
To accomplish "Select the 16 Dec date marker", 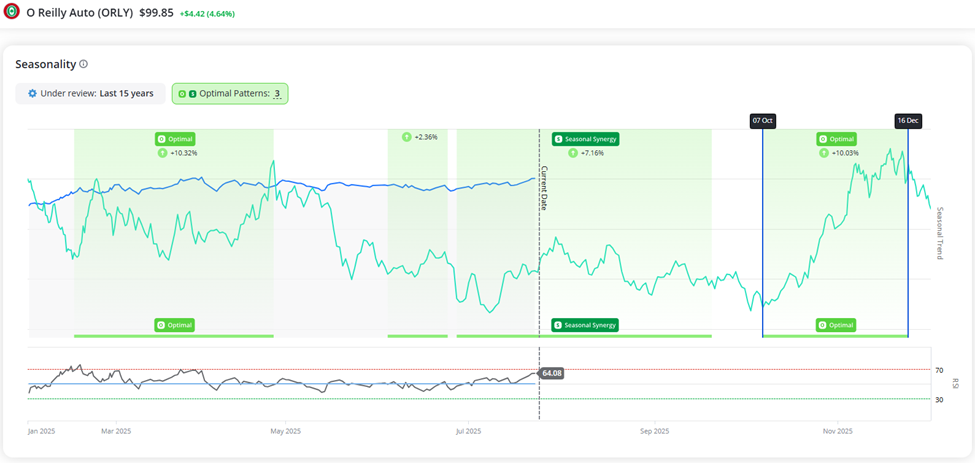I will (907, 121).
